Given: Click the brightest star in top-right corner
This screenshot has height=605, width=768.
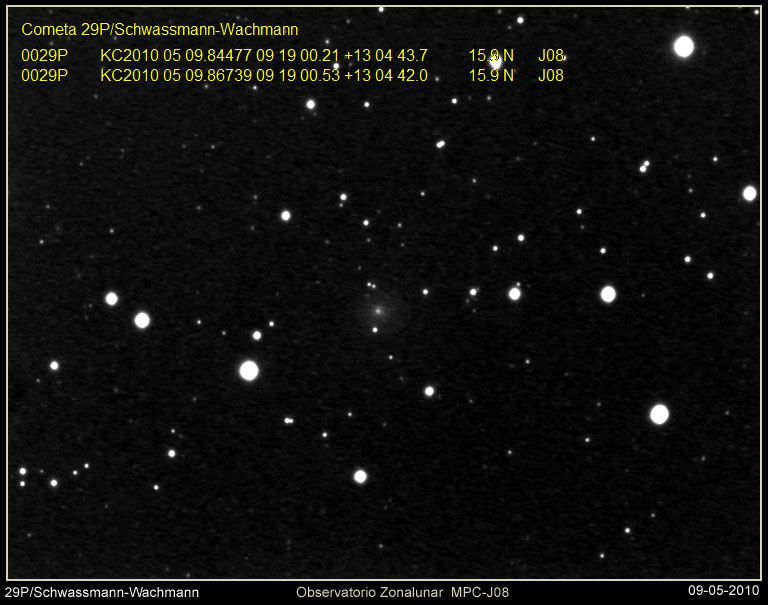Looking at the screenshot, I should [x=684, y=46].
